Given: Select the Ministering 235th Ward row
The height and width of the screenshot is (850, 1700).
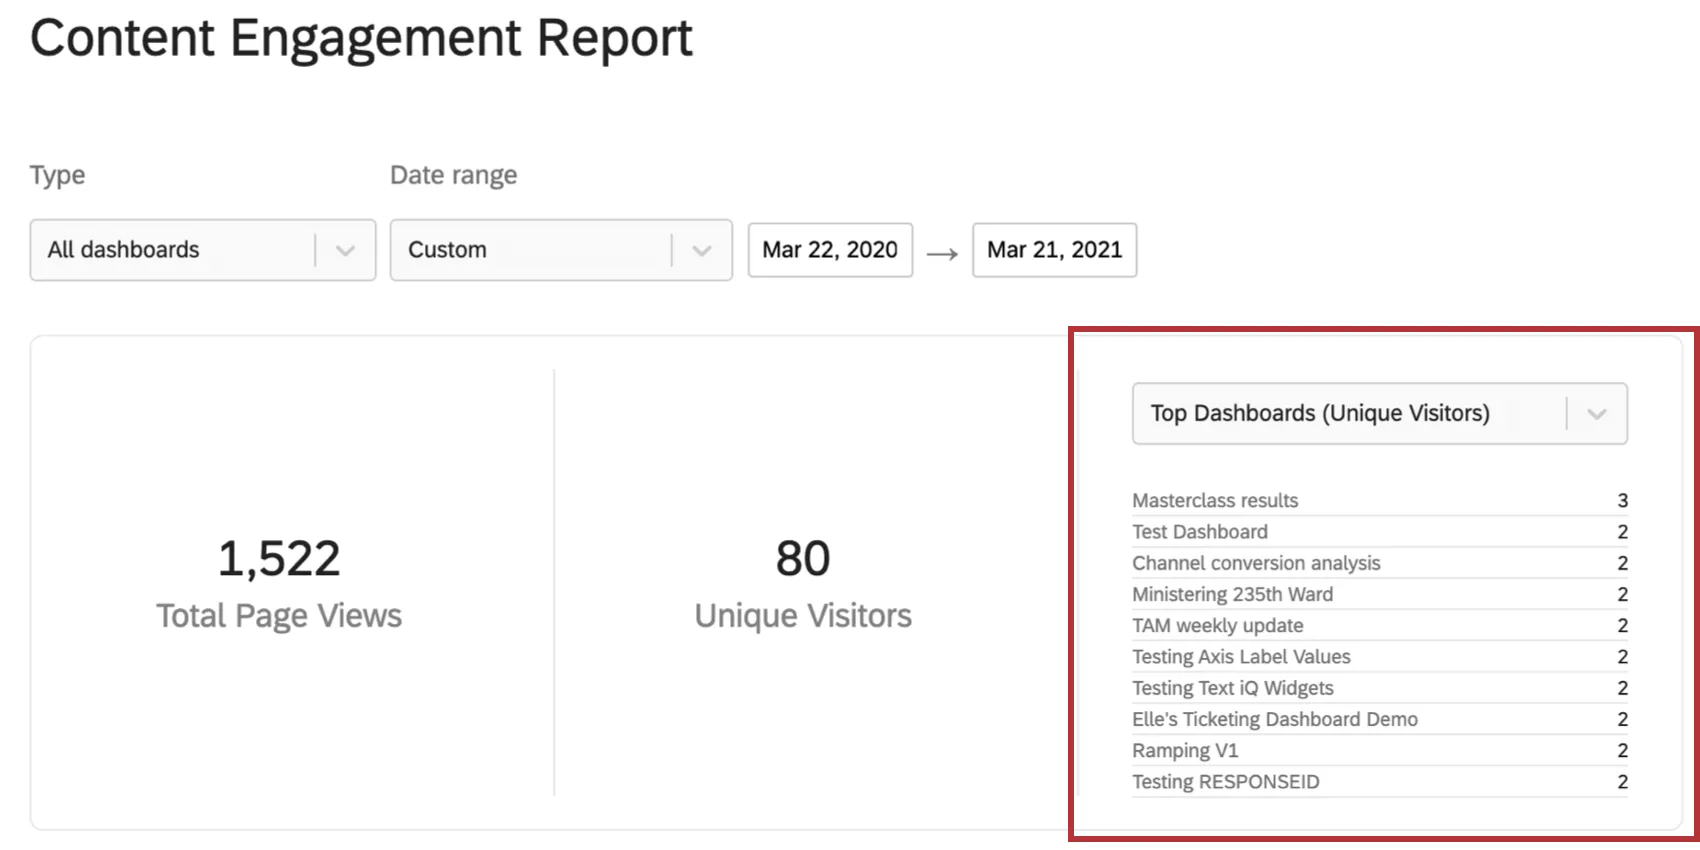Looking at the screenshot, I should tap(1380, 594).
